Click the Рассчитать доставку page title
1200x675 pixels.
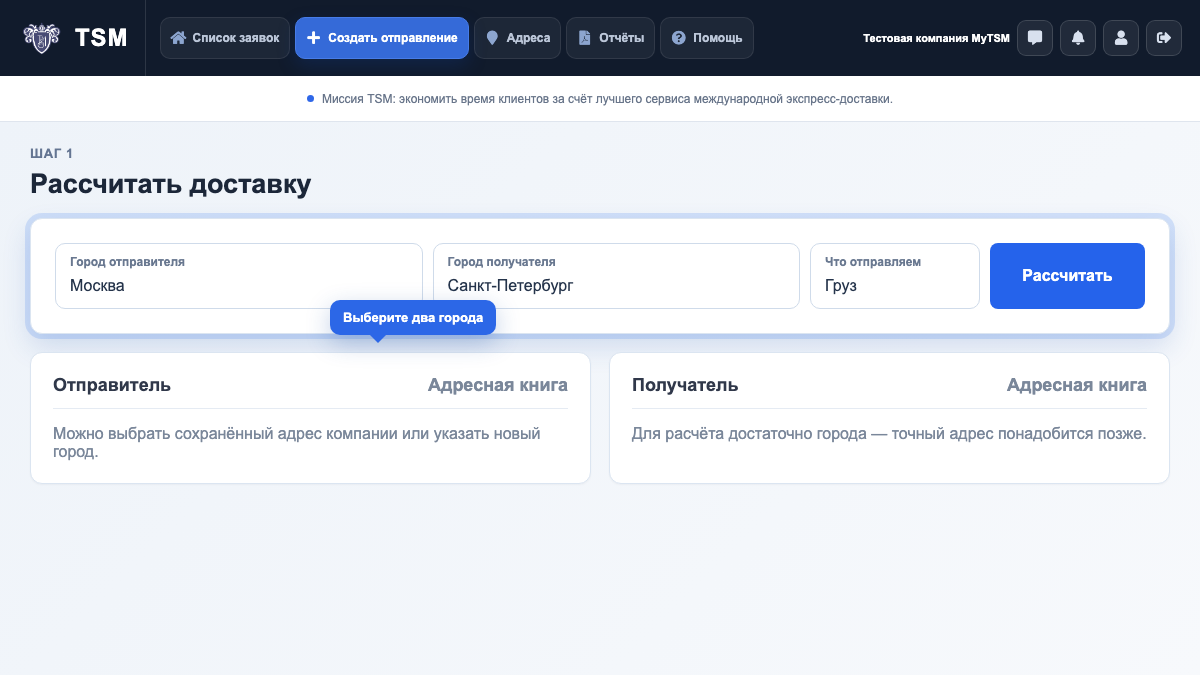(x=171, y=185)
